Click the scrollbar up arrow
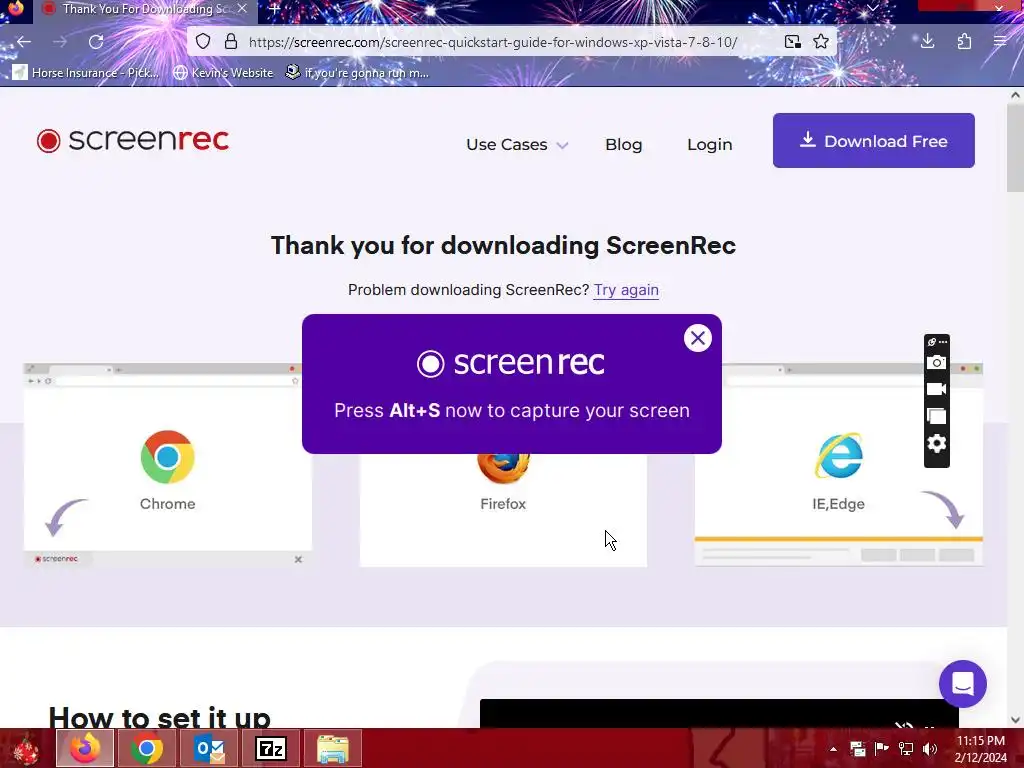 pyautogui.click(x=1015, y=95)
